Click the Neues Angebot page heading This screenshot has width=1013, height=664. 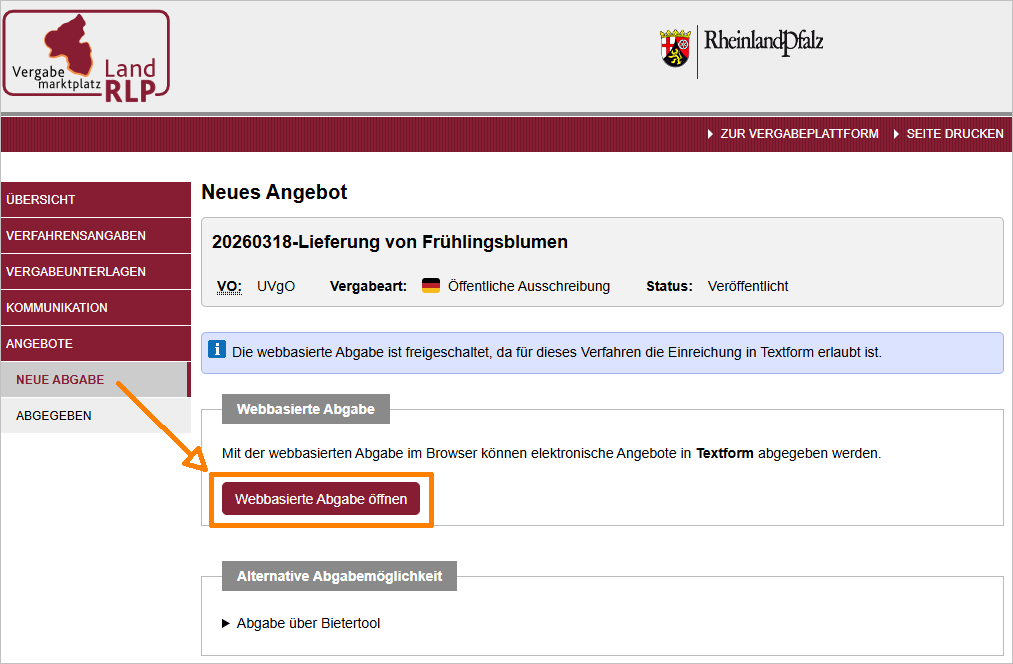click(x=274, y=192)
